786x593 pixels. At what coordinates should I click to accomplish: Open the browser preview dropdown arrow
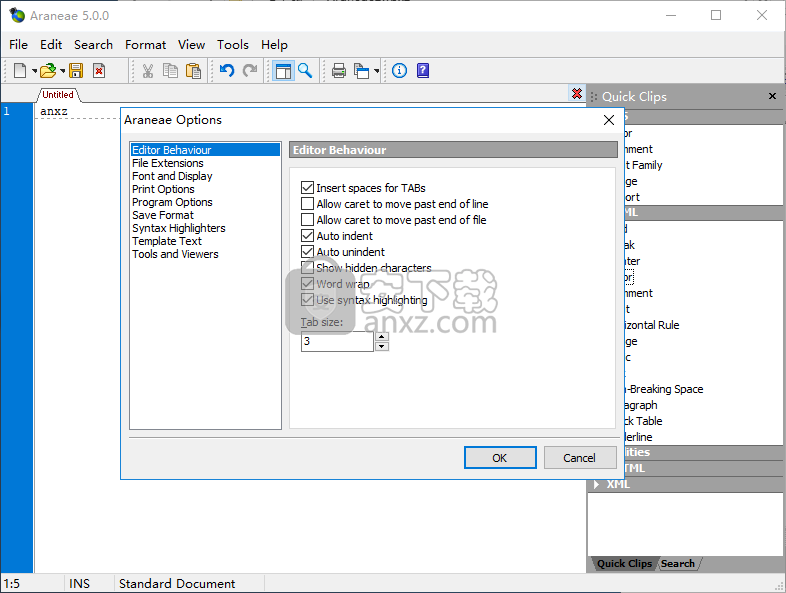coord(376,71)
